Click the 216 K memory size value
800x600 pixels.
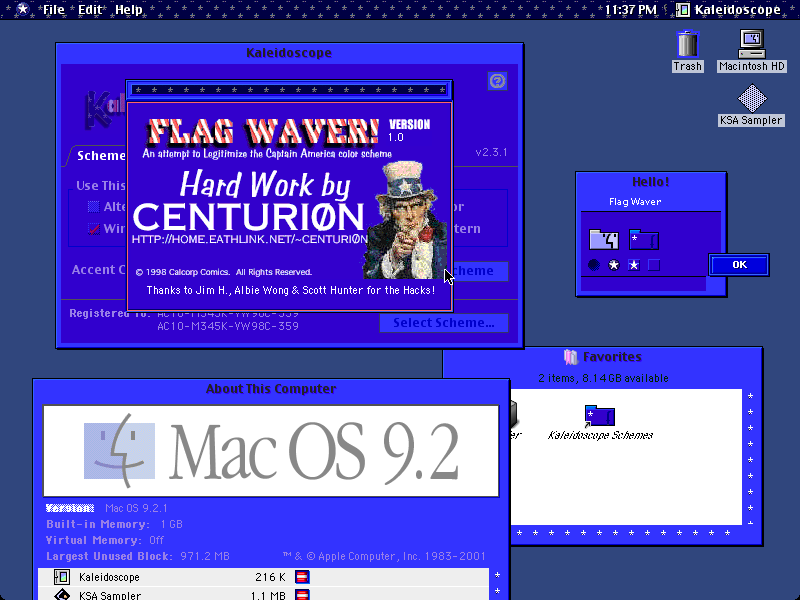(270, 577)
